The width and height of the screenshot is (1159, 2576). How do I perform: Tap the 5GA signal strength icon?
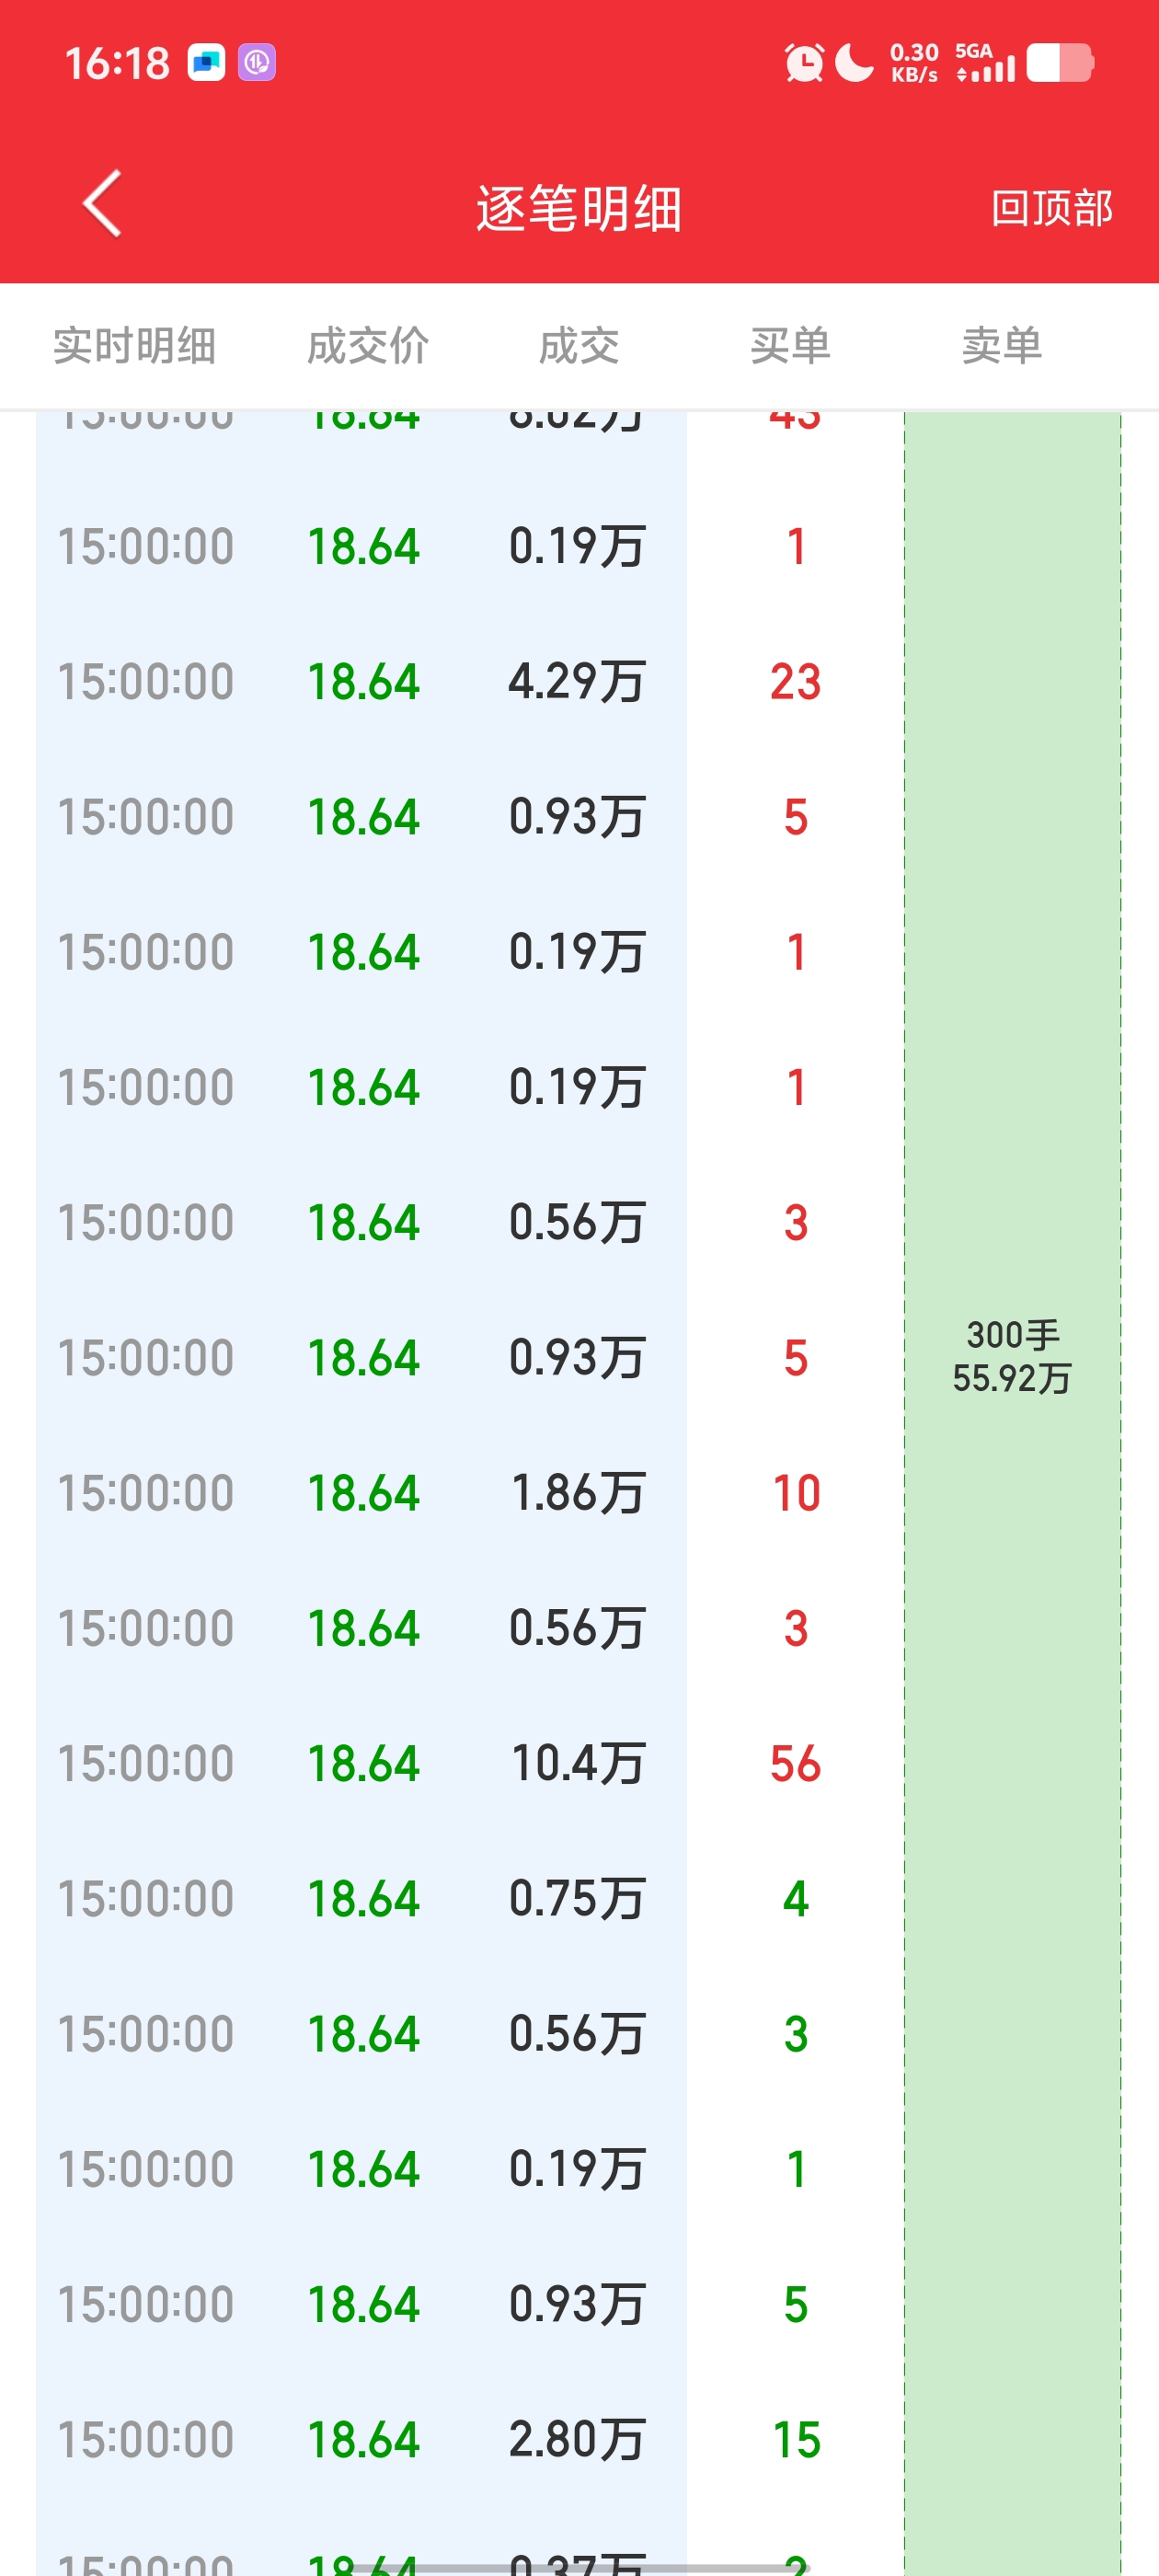tap(985, 62)
